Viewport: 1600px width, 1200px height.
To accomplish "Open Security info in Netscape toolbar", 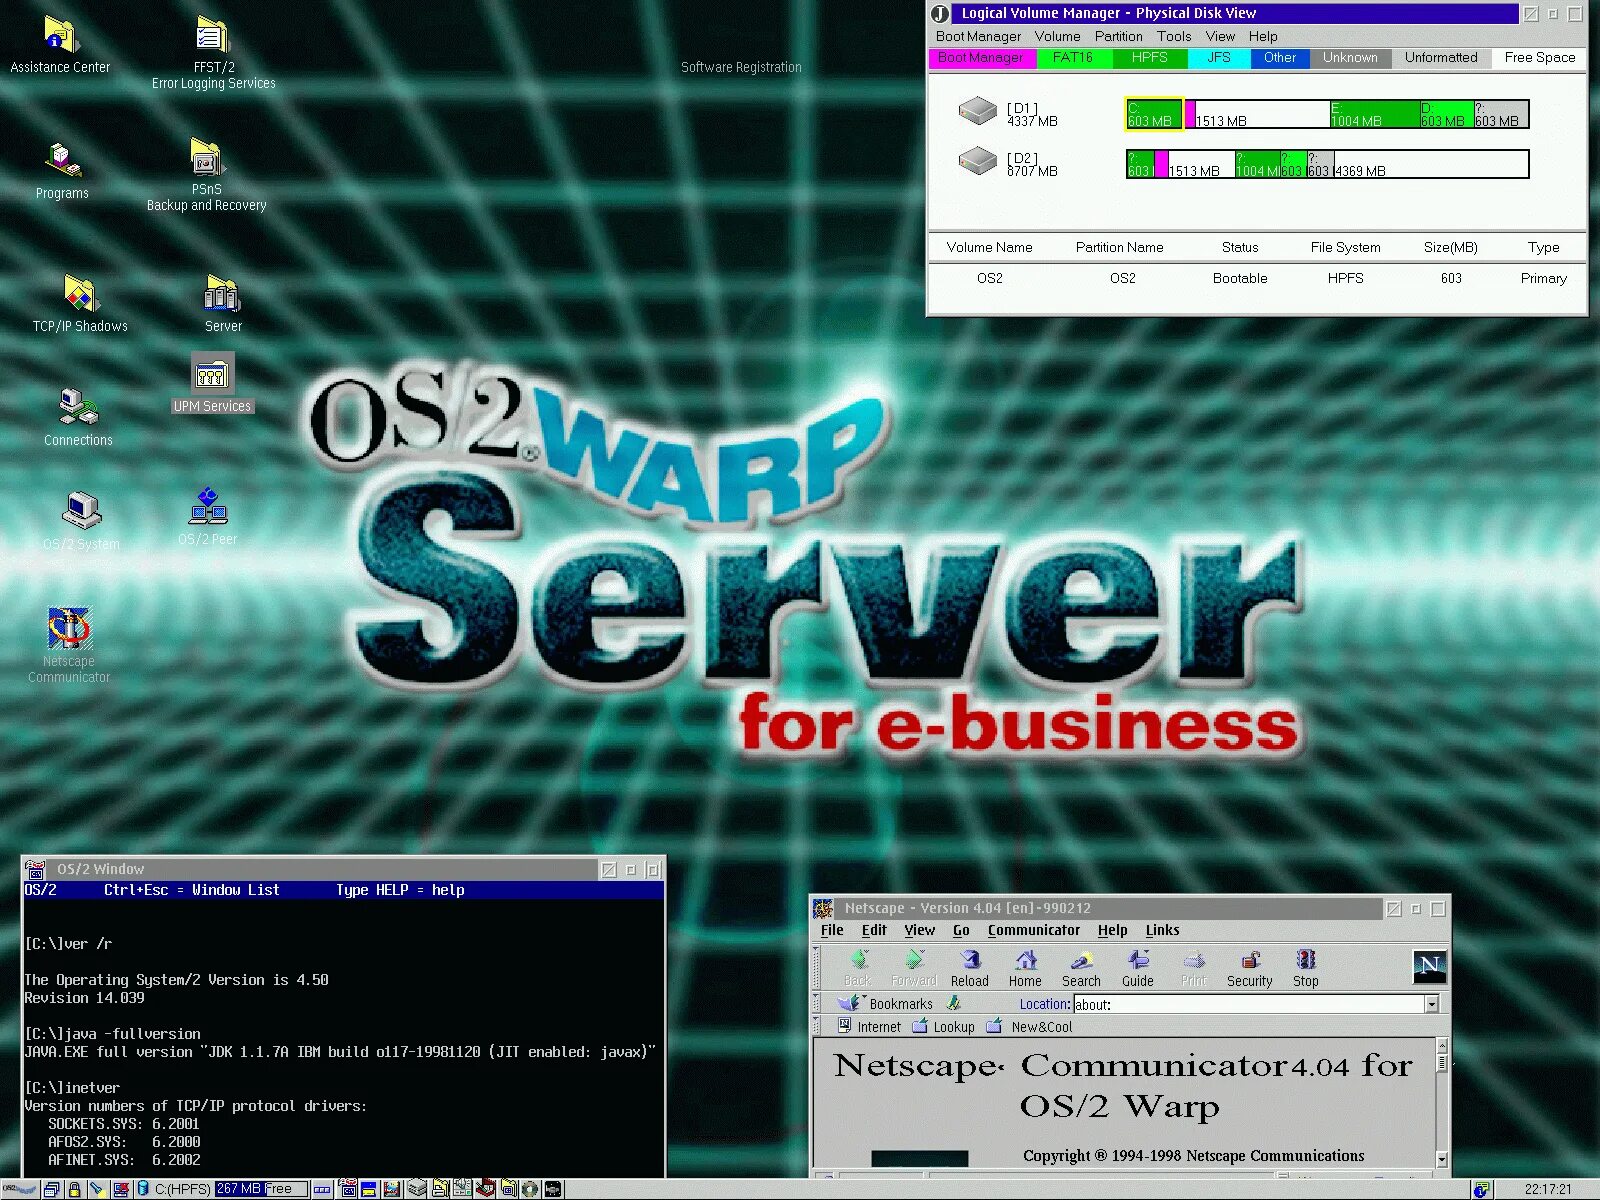I will [x=1250, y=968].
